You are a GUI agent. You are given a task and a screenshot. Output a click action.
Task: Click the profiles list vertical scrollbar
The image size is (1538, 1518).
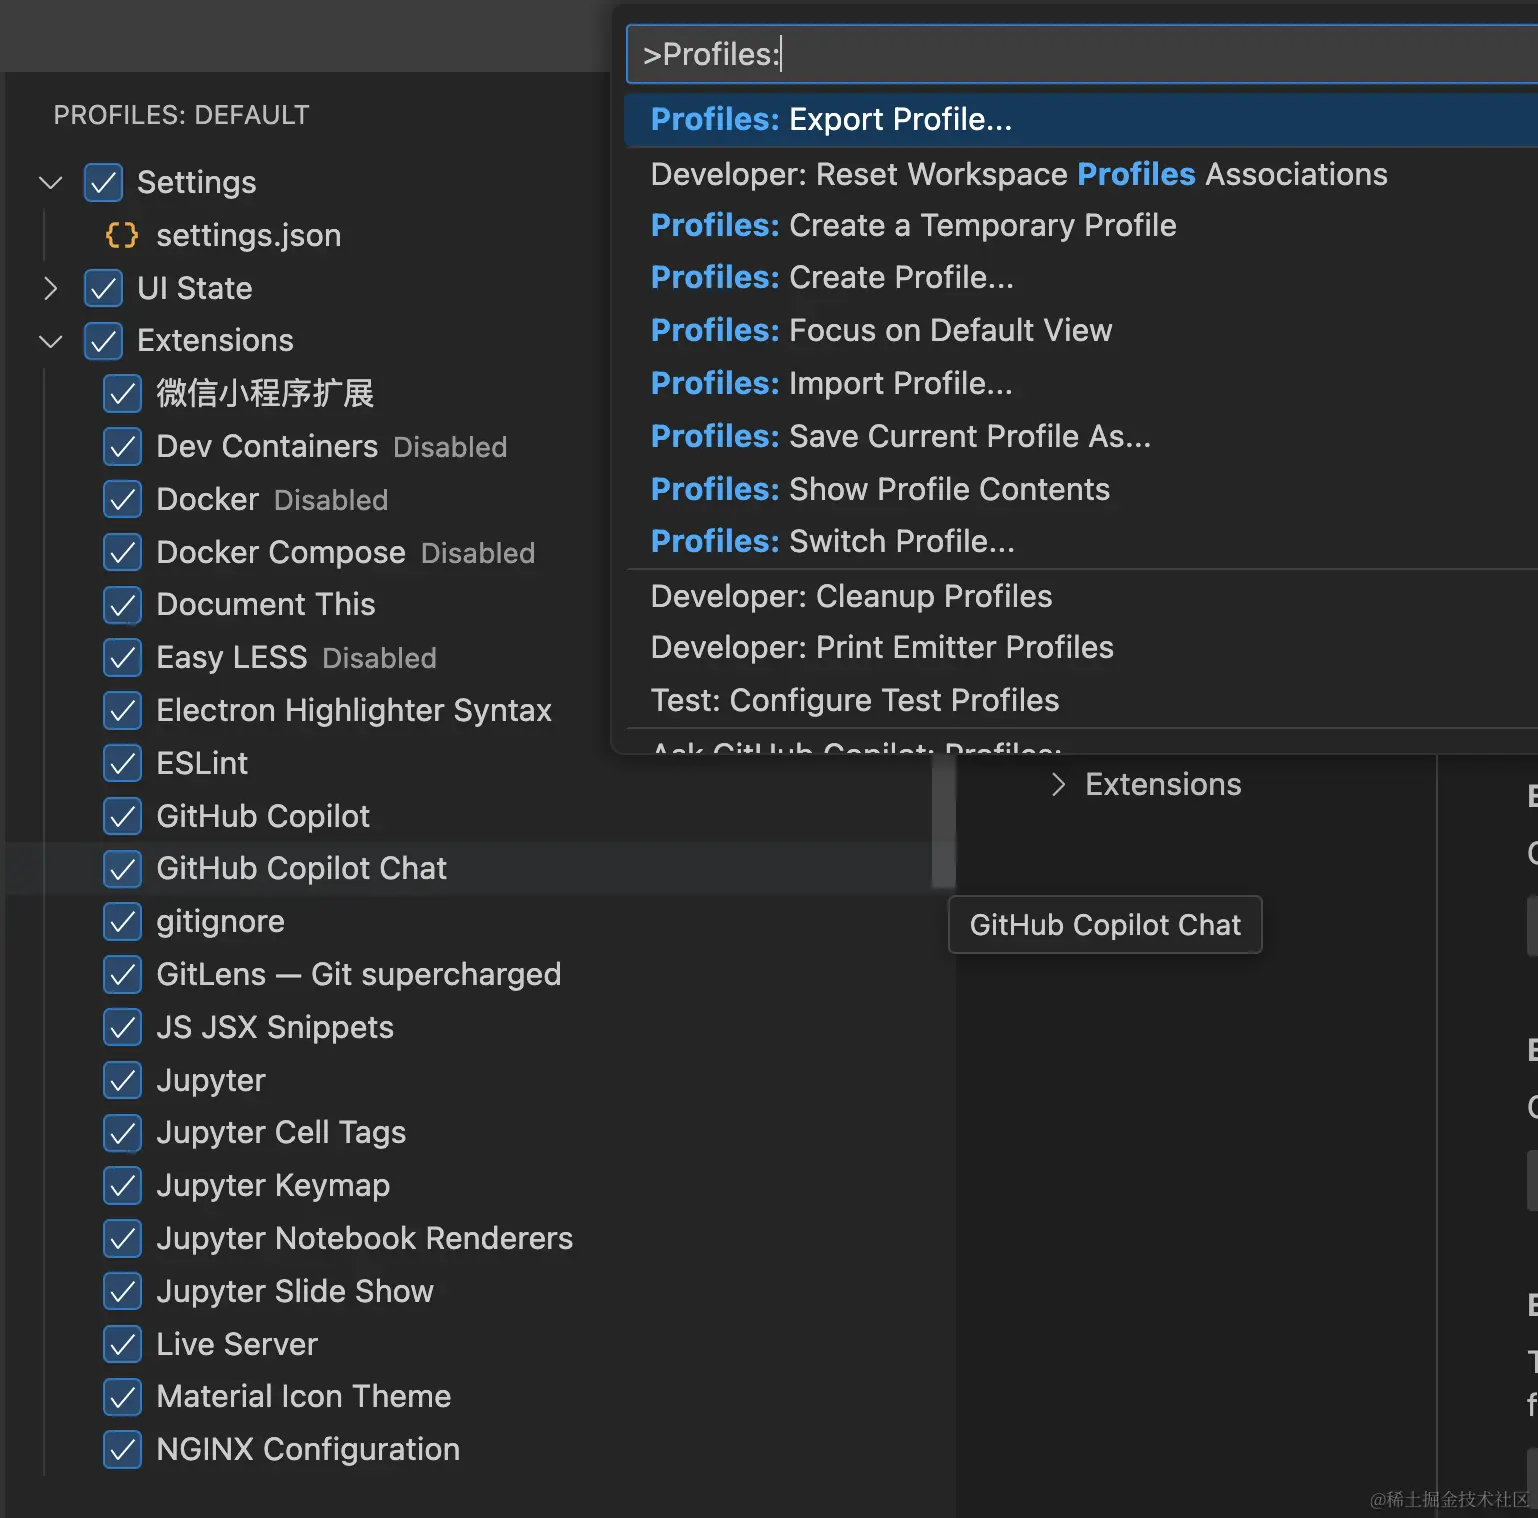click(x=943, y=822)
